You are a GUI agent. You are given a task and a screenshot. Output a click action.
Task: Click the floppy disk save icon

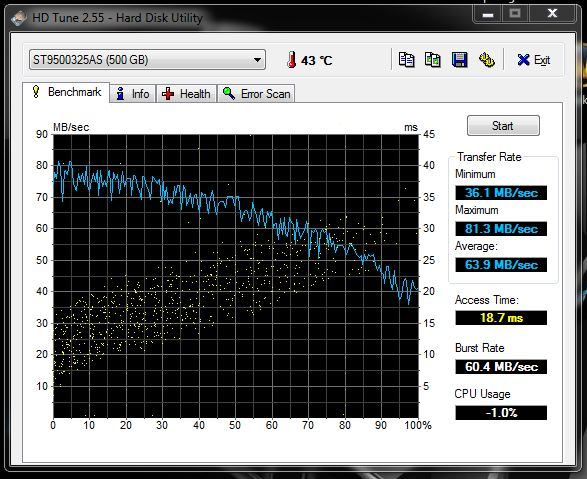459,60
